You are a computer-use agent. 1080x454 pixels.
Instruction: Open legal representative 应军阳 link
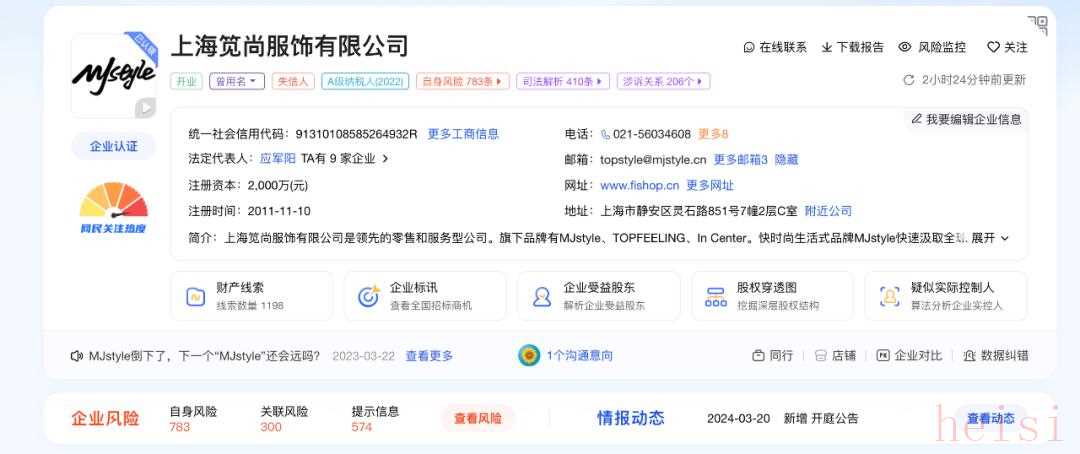[x=278, y=158]
